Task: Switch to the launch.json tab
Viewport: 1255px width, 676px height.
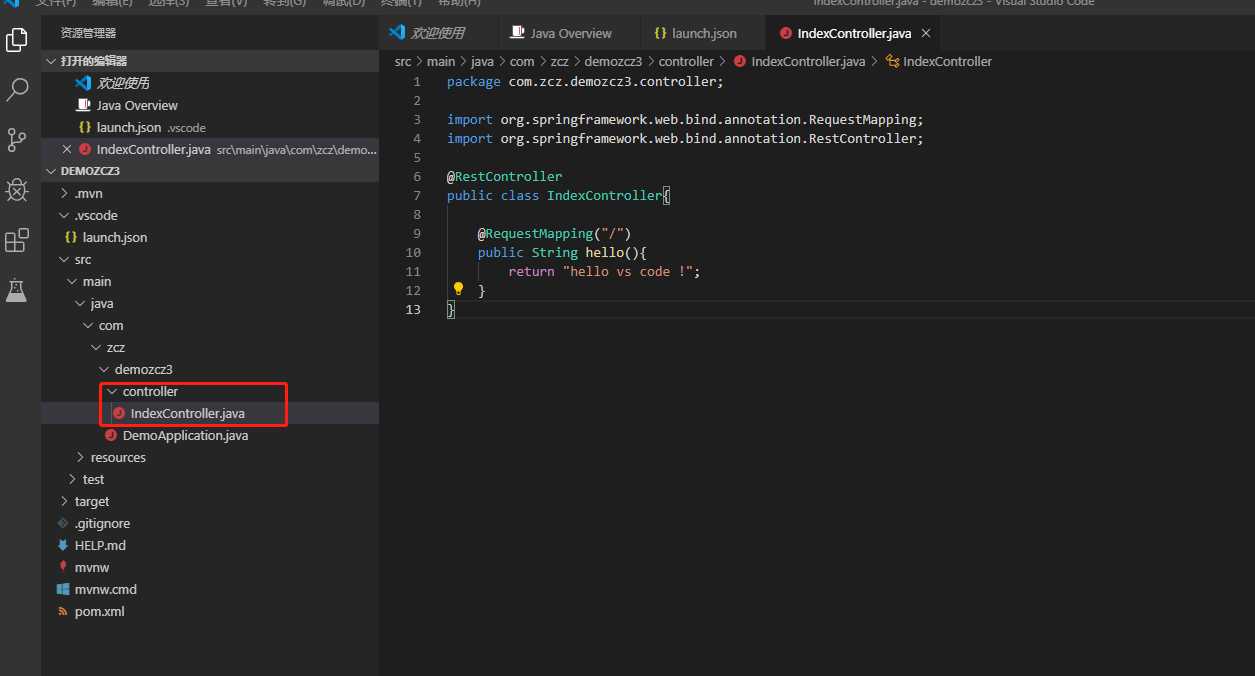Action: (703, 33)
